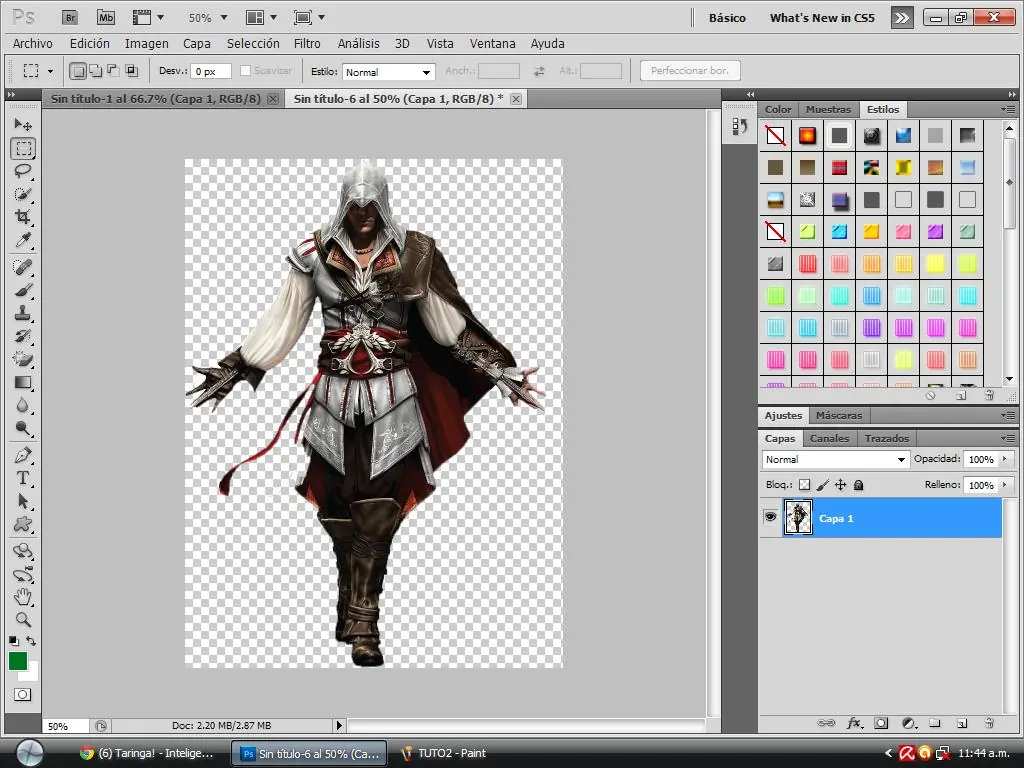Open the green foreground color swatch

pos(18,661)
